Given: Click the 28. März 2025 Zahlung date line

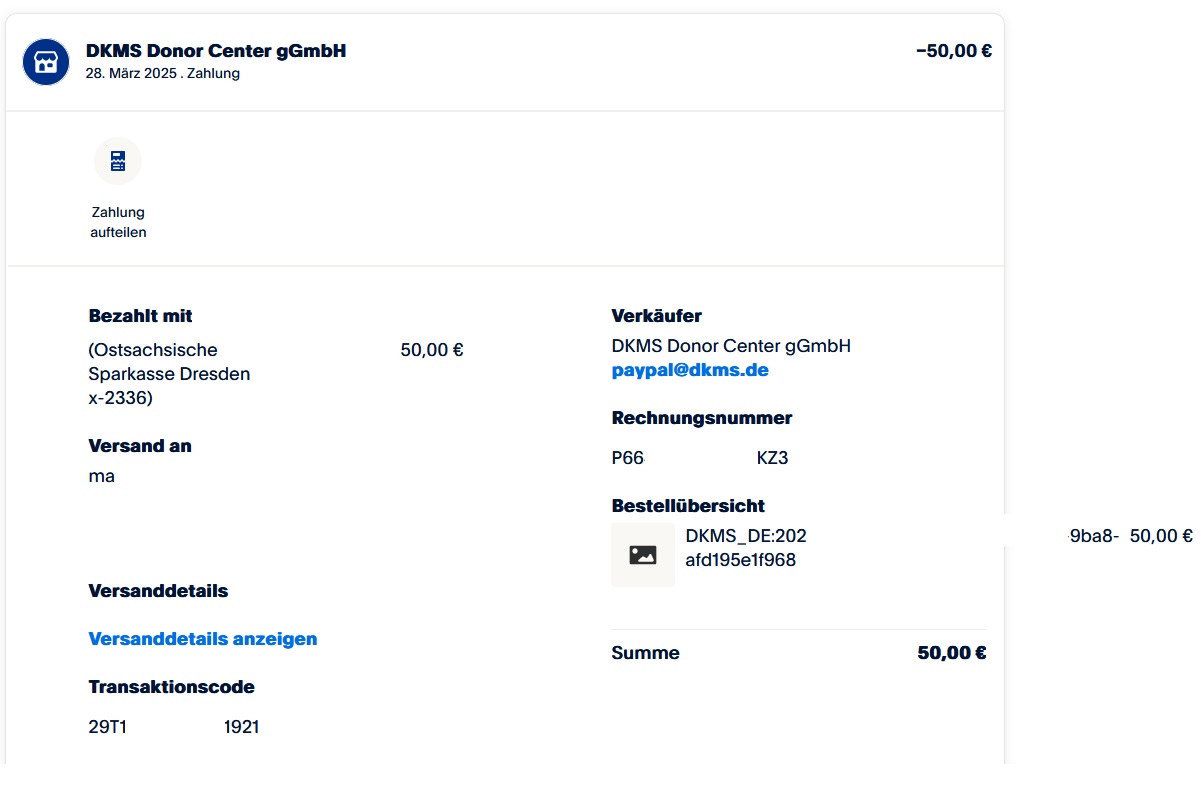Looking at the screenshot, I should 162,73.
